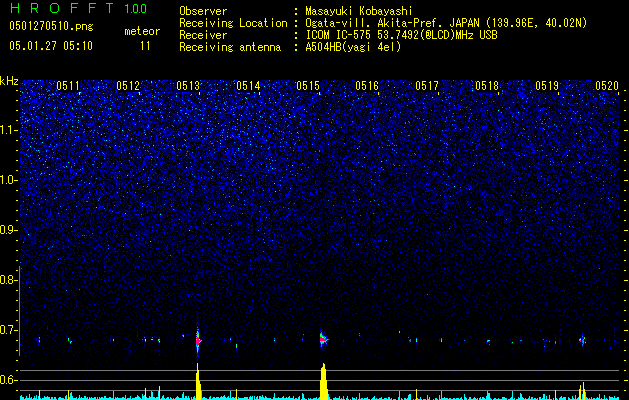Click the kHz axis unit label
The image size is (629, 400).
pyautogui.click(x=9, y=81)
